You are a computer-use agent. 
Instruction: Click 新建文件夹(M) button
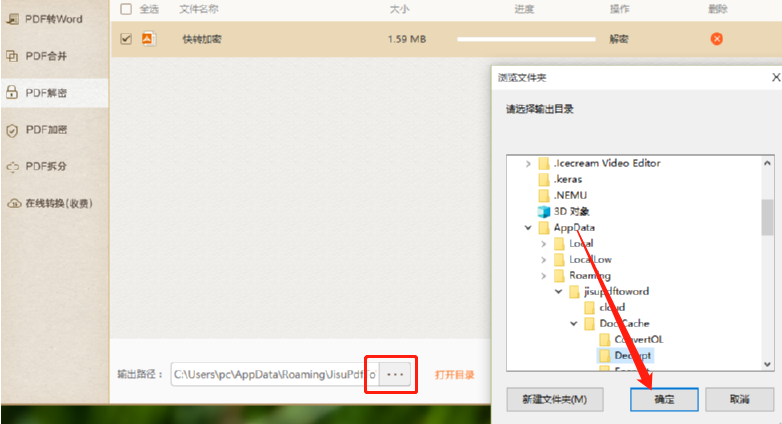tap(555, 400)
